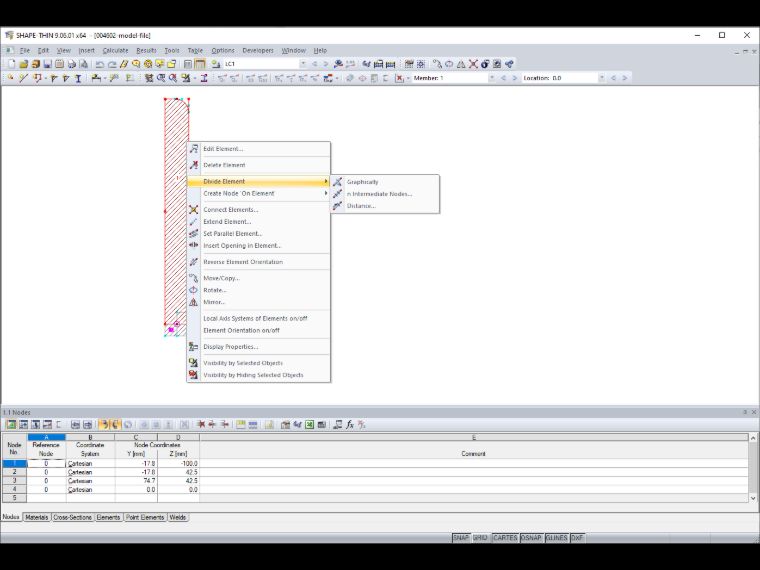This screenshot has height=570, width=760.
Task: Toggle CARTES in the status bar
Action: [505, 538]
